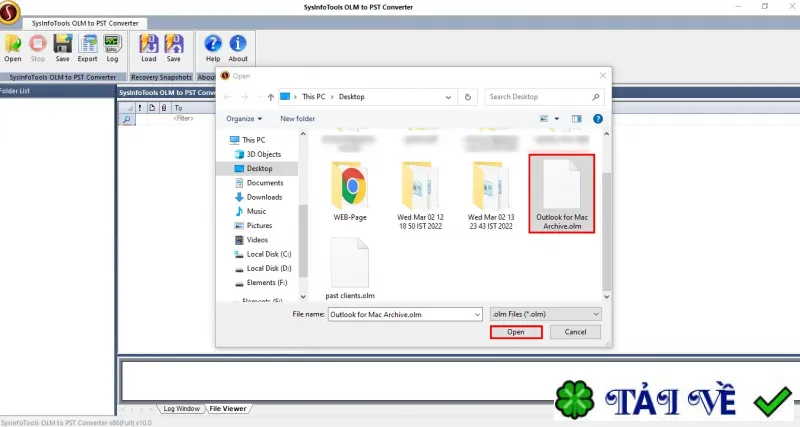Click the File name text field
The width and height of the screenshot is (800, 427).
pos(400,315)
